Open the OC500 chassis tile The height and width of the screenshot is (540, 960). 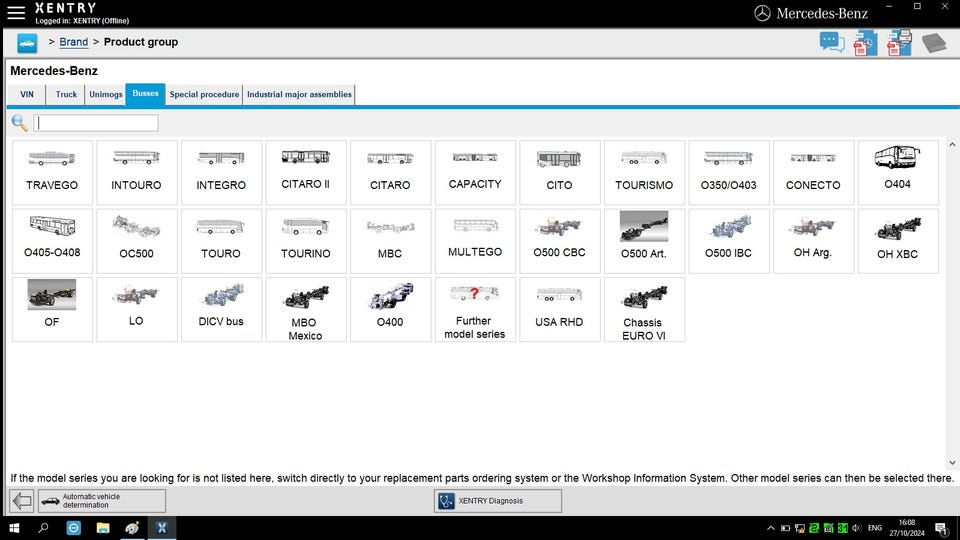pyautogui.click(x=137, y=241)
